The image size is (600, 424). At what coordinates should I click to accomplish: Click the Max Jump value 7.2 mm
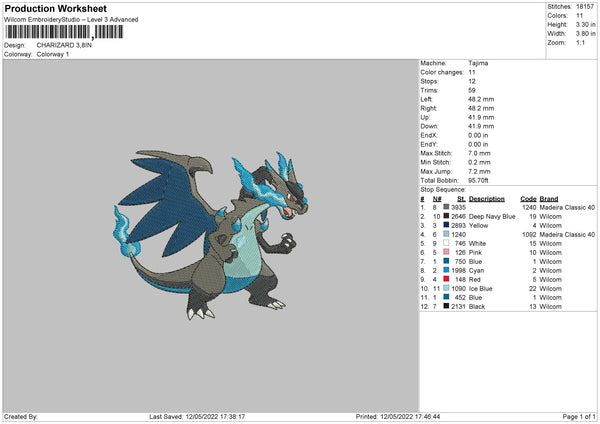479,171
